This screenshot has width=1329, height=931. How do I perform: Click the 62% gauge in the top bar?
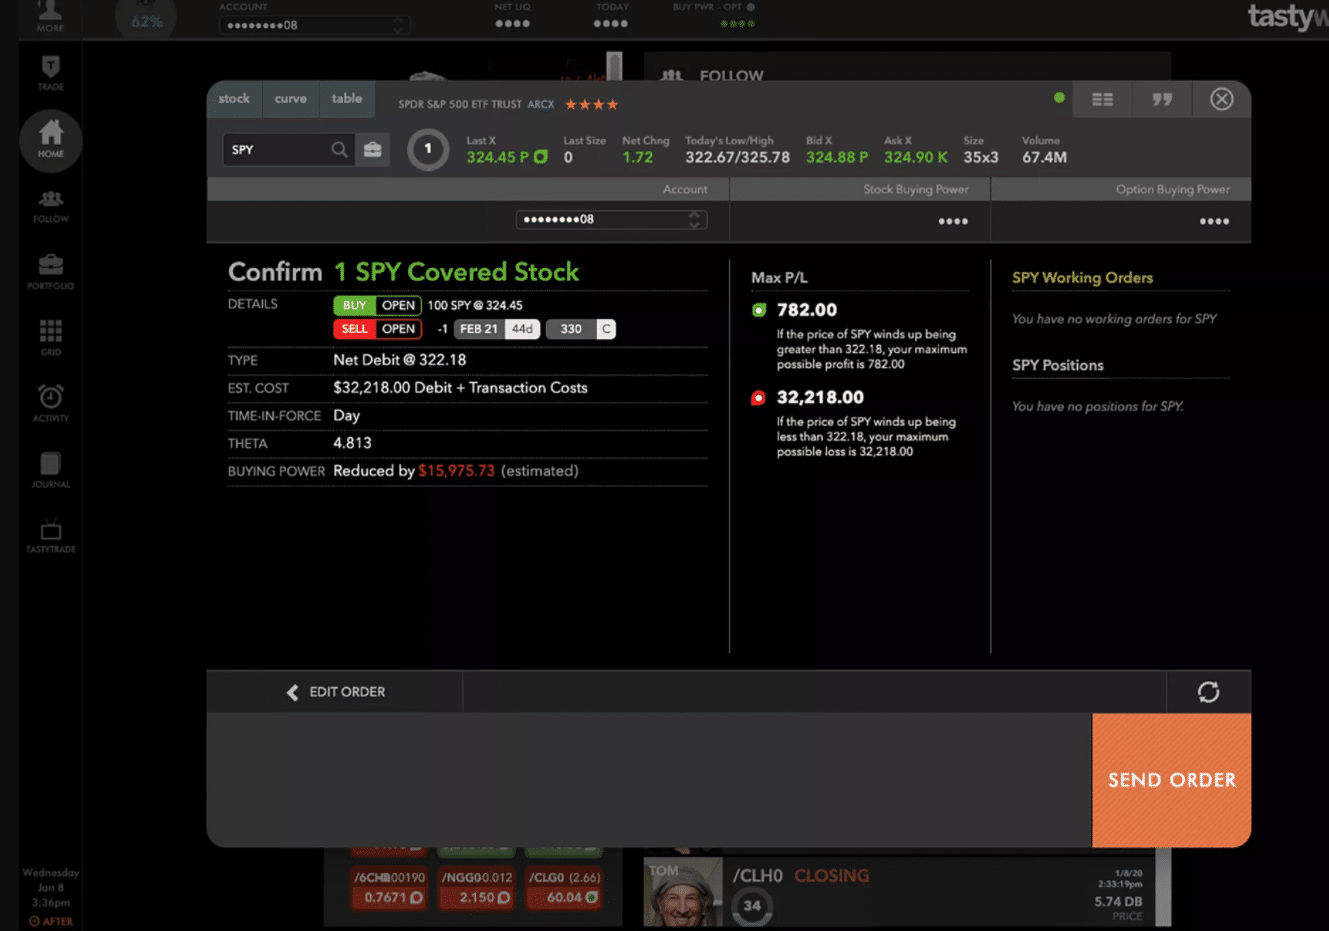[146, 18]
